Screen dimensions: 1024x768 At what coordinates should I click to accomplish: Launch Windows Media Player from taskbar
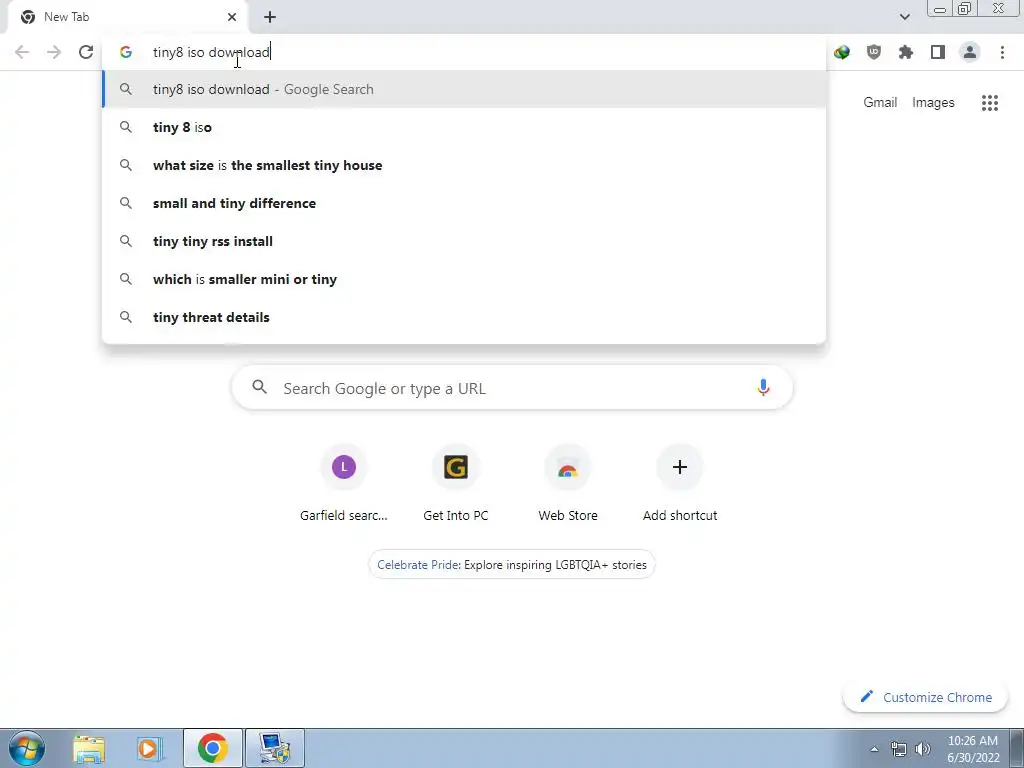pyautogui.click(x=150, y=748)
